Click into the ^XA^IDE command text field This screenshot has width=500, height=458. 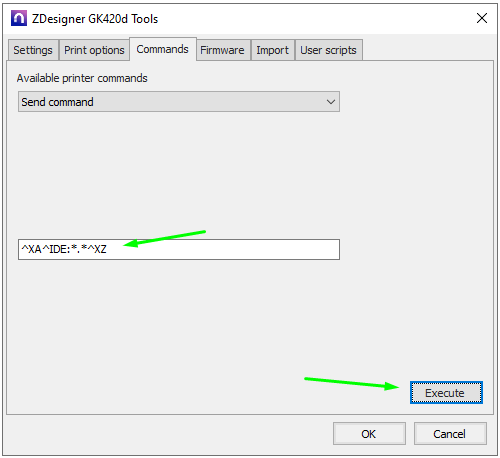coord(179,249)
